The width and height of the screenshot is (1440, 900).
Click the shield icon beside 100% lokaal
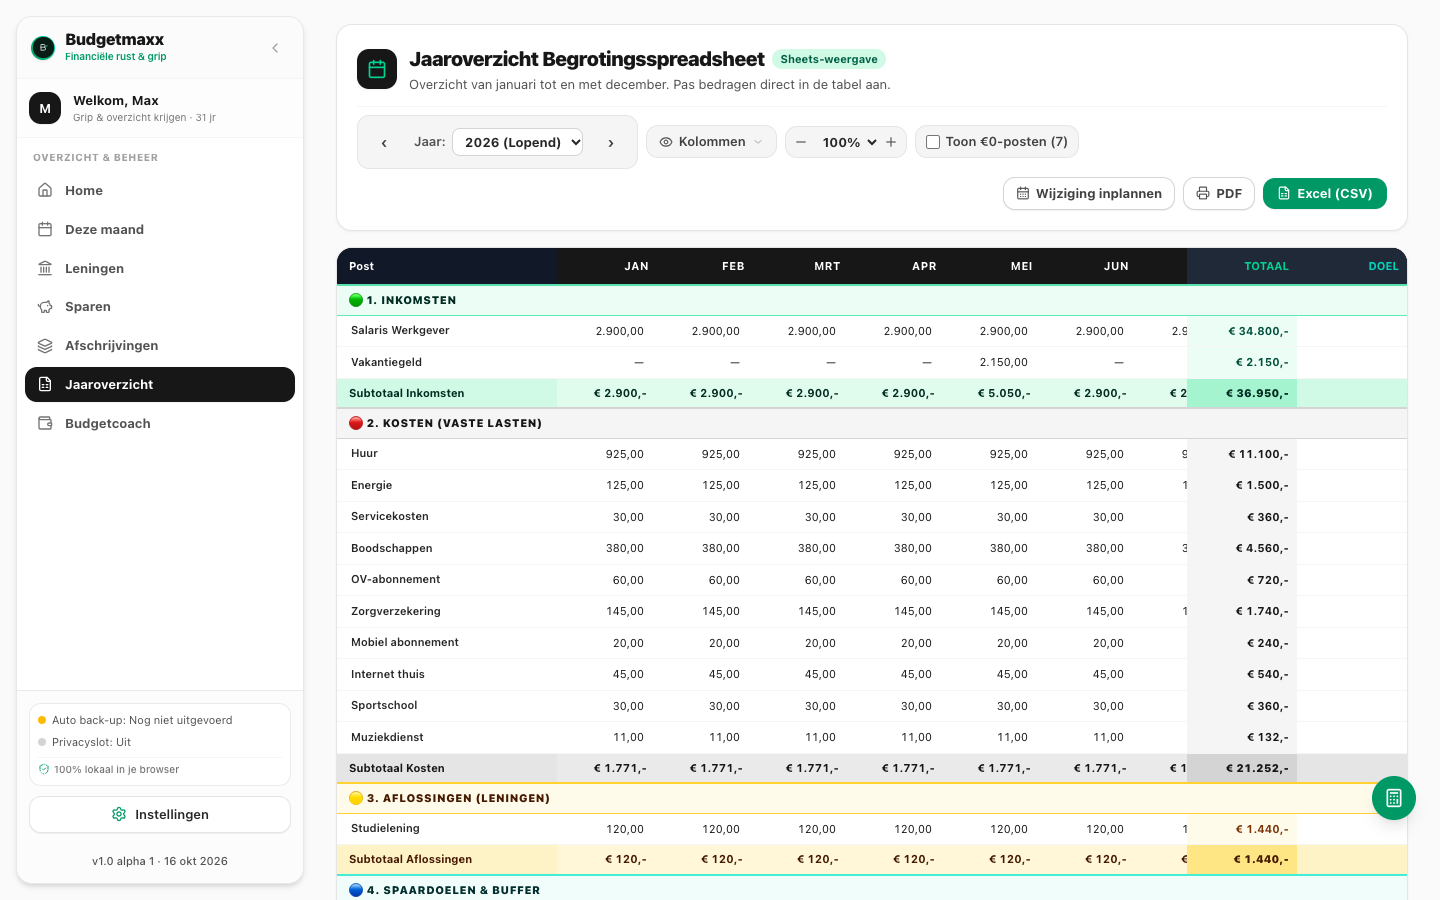(x=44, y=770)
